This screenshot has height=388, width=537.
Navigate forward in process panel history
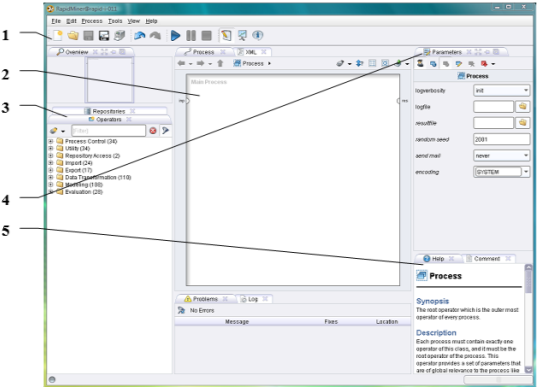(x=201, y=63)
